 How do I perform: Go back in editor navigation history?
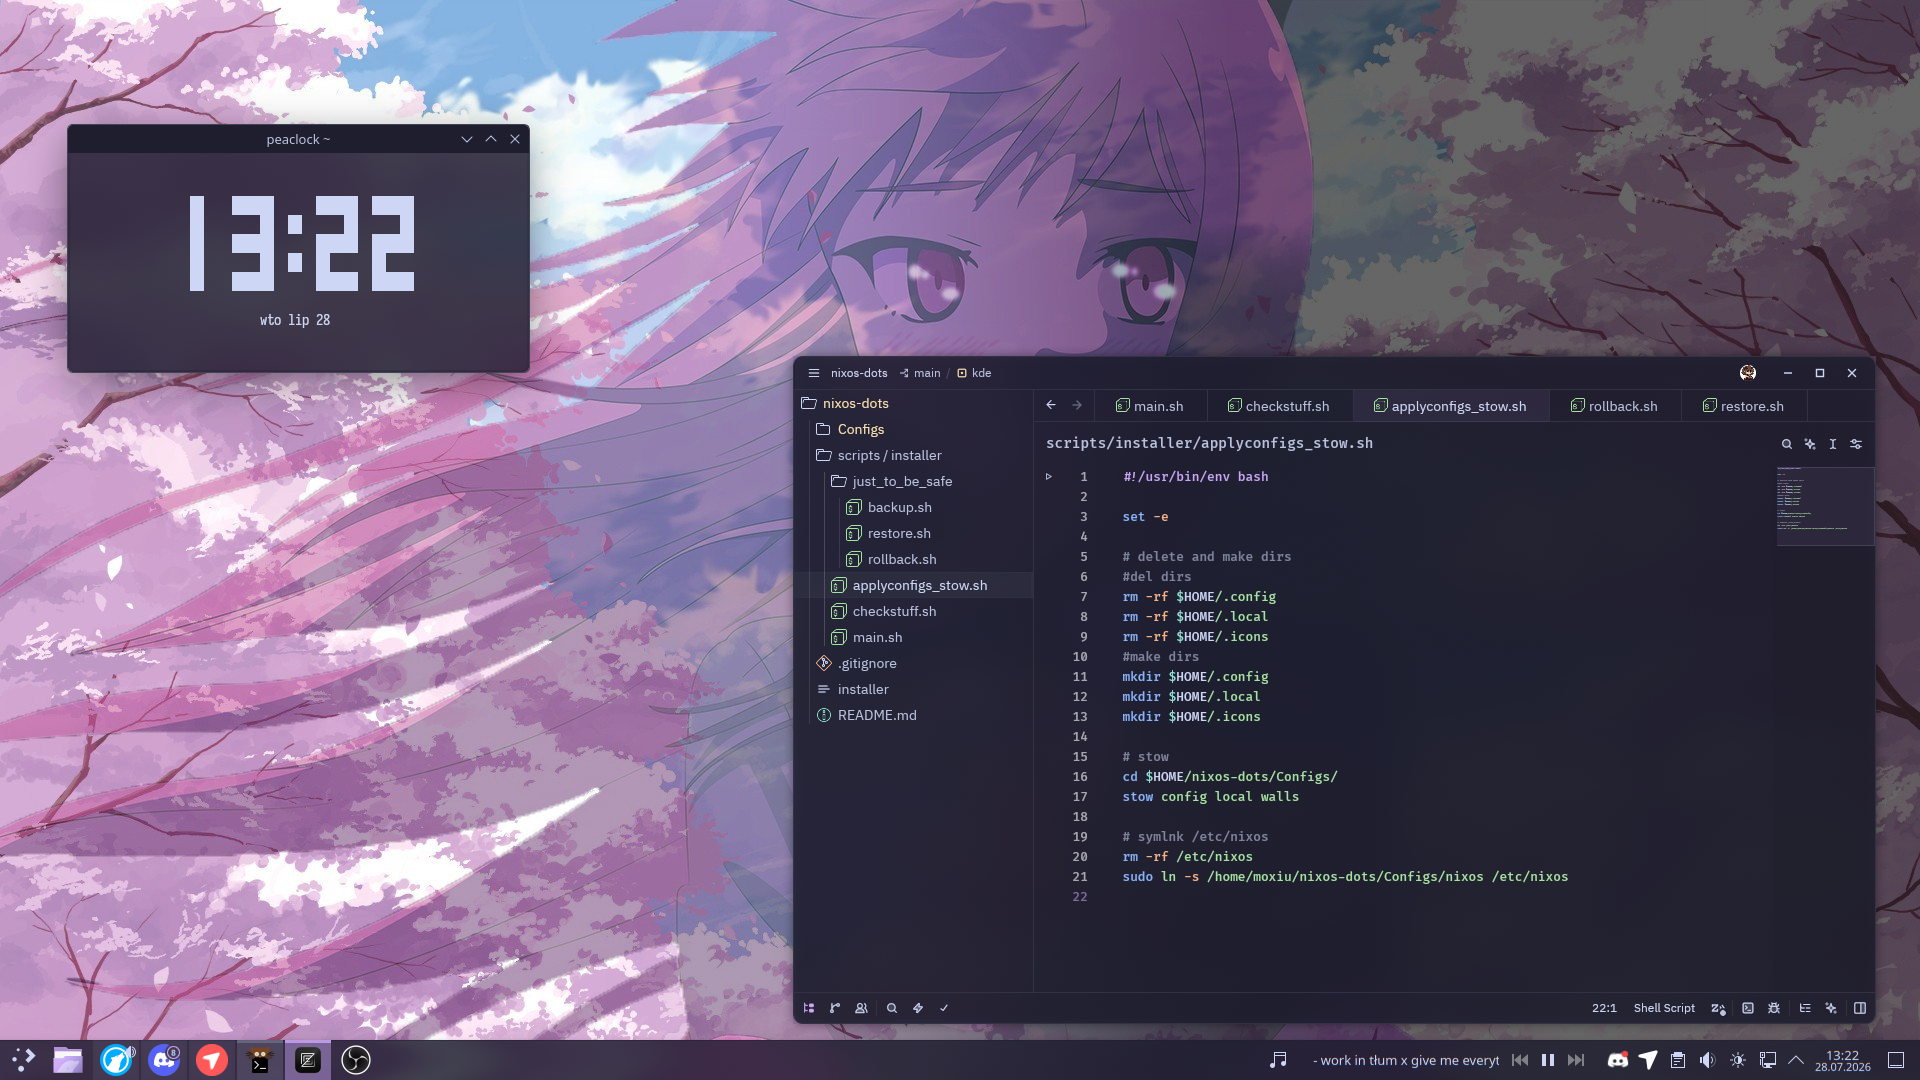click(1051, 405)
